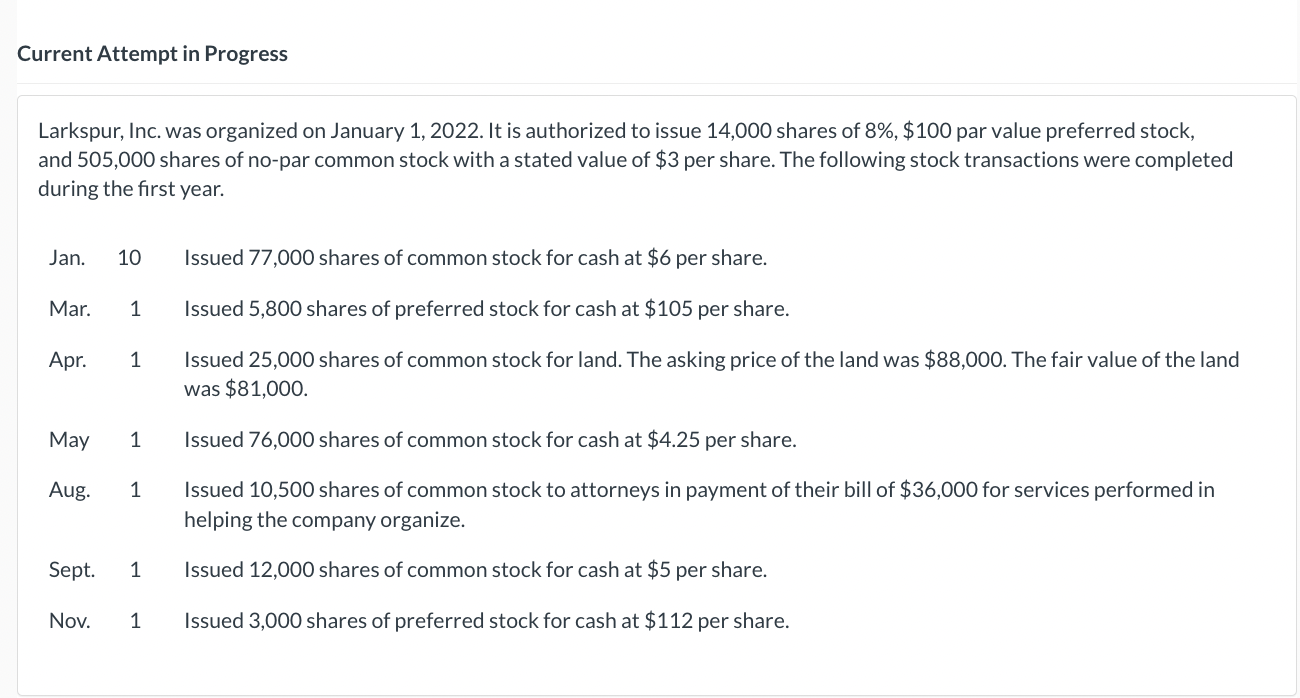The width and height of the screenshot is (1300, 698).
Task: Select the Aug. date label
Action: click(x=69, y=490)
